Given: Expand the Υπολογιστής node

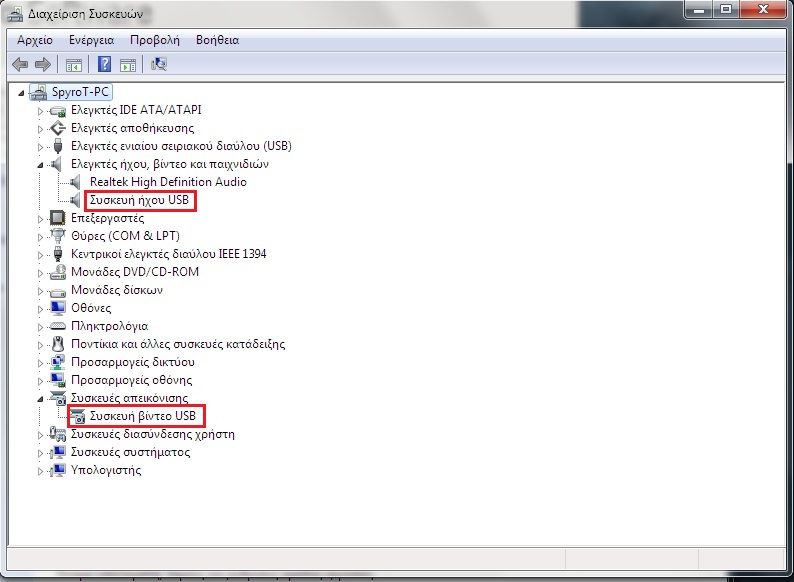Looking at the screenshot, I should coord(40,471).
